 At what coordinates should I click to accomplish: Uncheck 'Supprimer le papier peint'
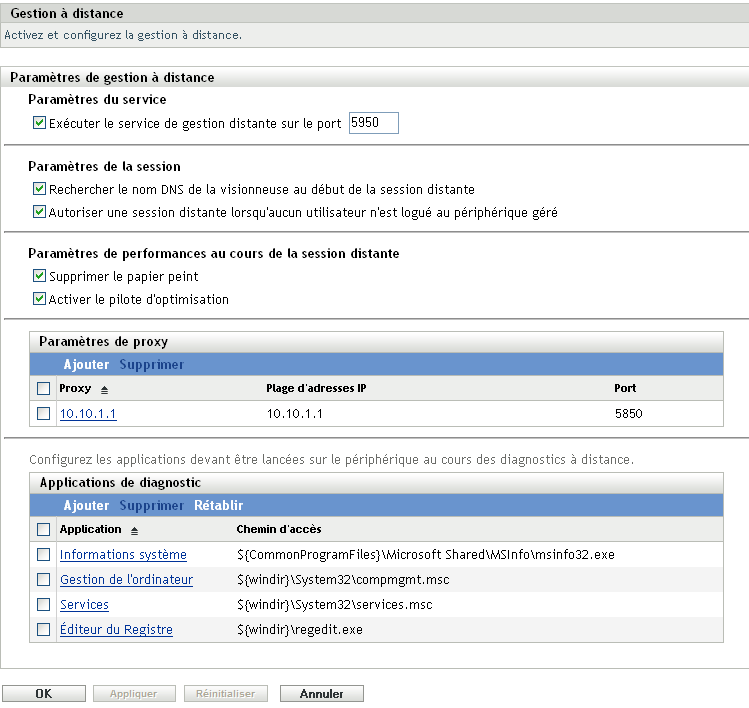click(39, 276)
